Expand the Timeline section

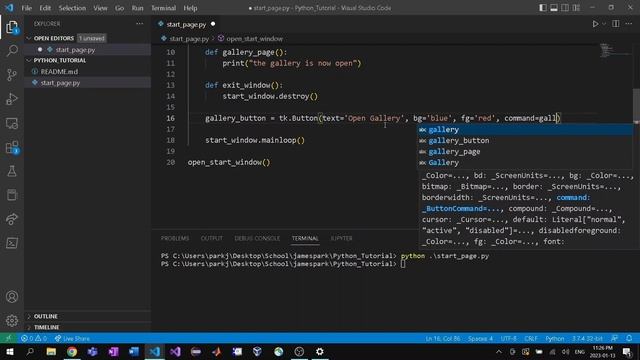coord(47,327)
